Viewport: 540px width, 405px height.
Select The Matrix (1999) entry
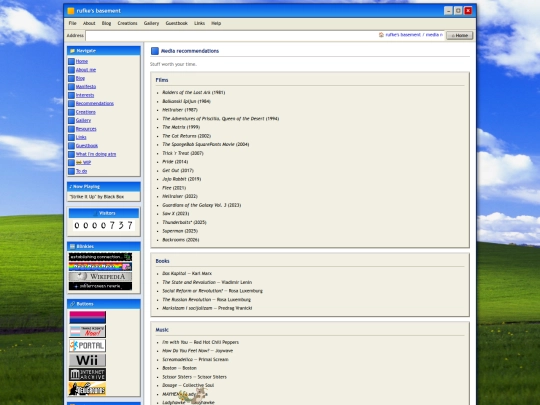pyautogui.click(x=181, y=127)
